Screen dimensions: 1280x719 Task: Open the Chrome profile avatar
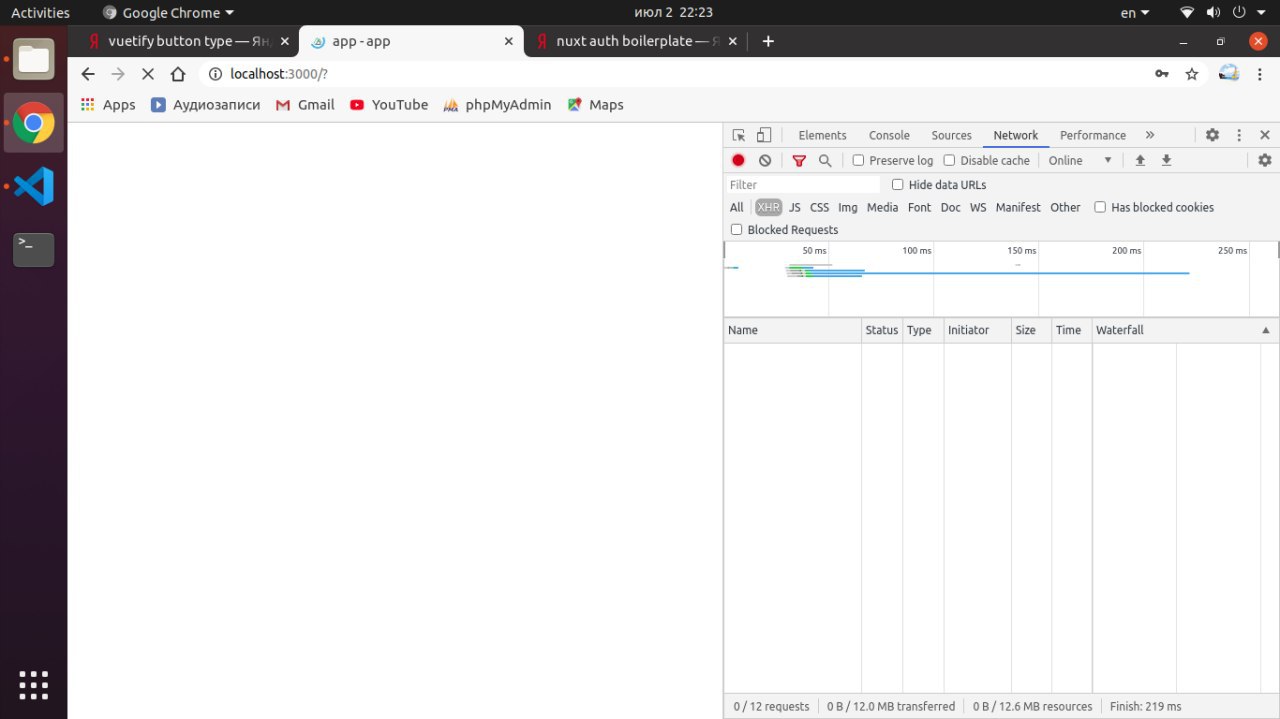point(1229,73)
